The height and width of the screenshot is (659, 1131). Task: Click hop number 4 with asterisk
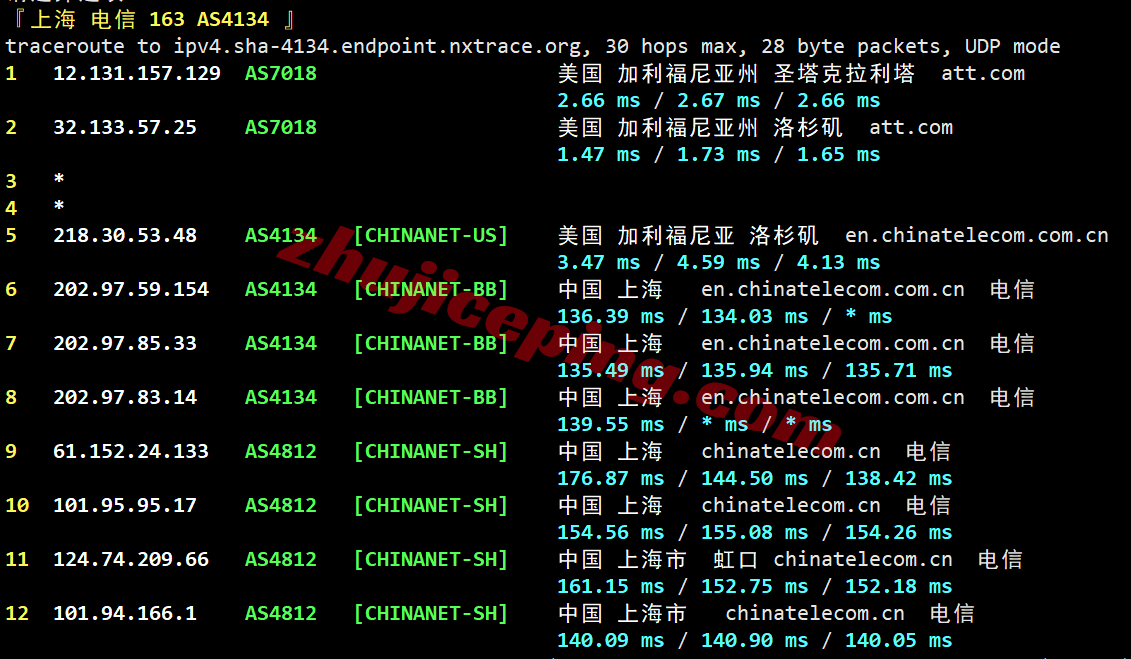35,208
